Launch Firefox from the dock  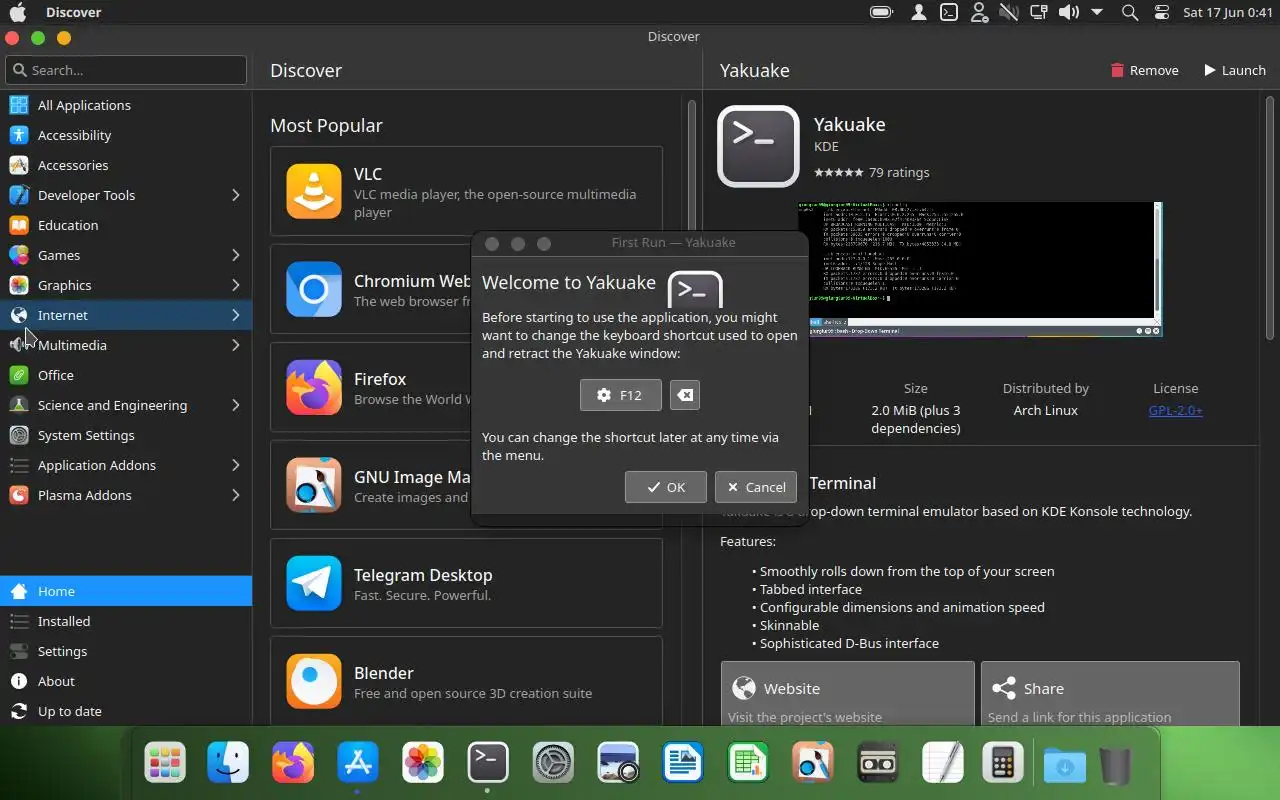point(293,764)
